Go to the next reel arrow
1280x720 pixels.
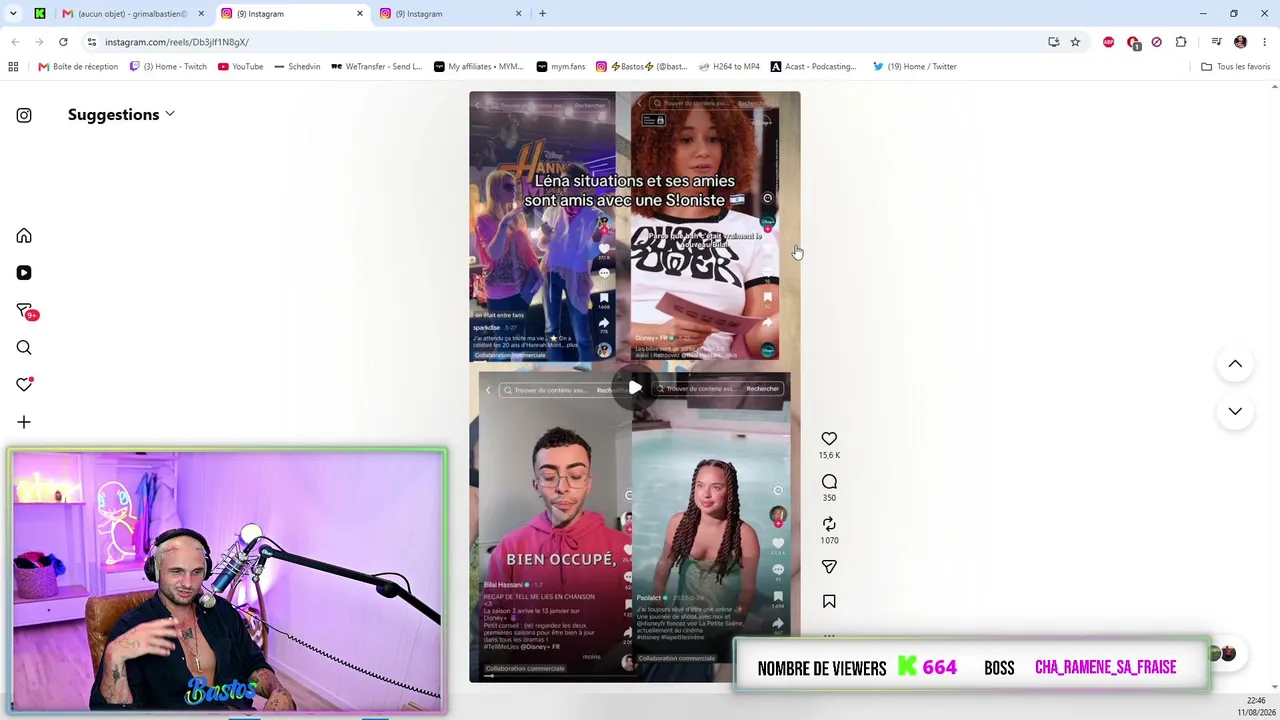1235,411
